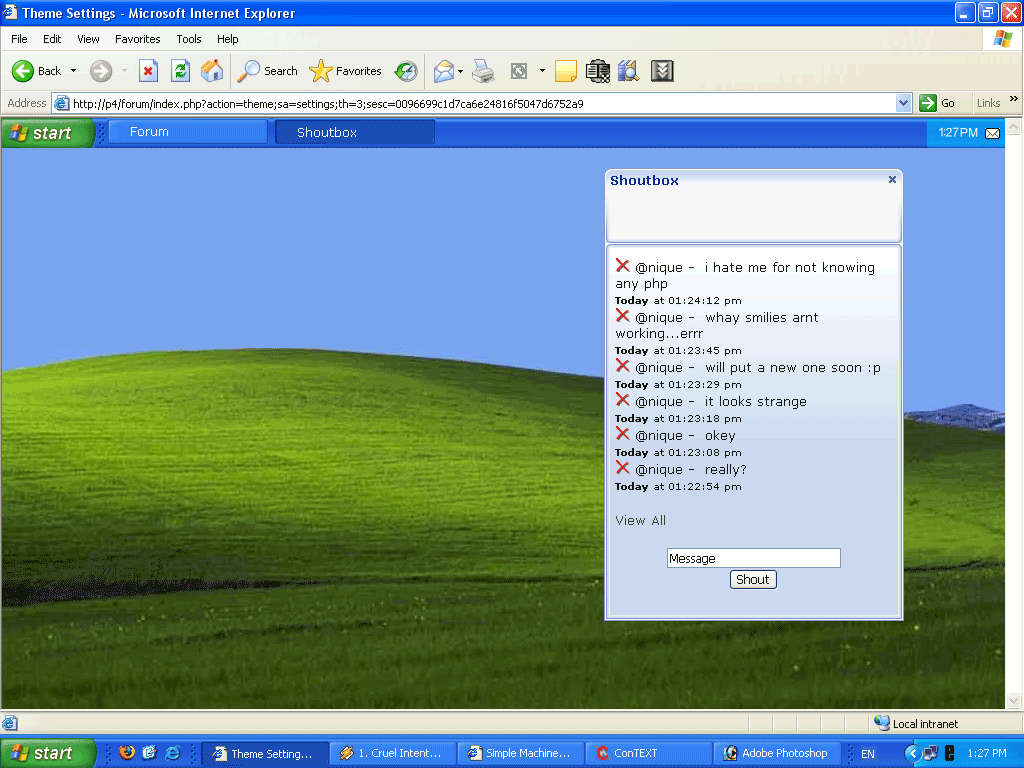Show hidden tray icons with the arrow
This screenshot has width=1024, height=768.
click(912, 753)
